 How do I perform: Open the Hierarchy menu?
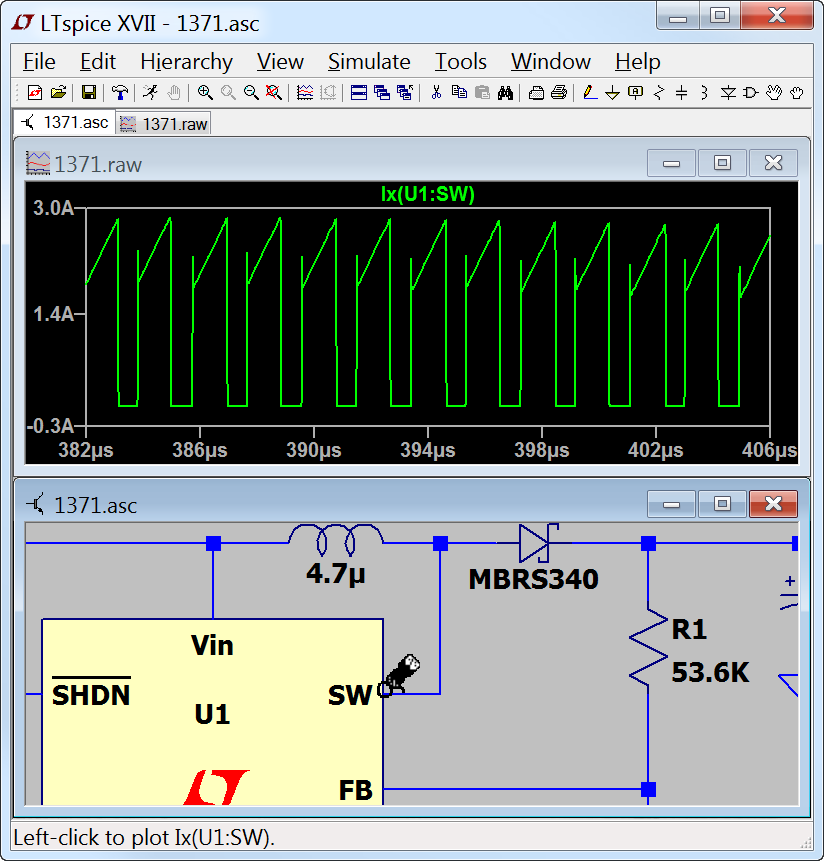186,62
